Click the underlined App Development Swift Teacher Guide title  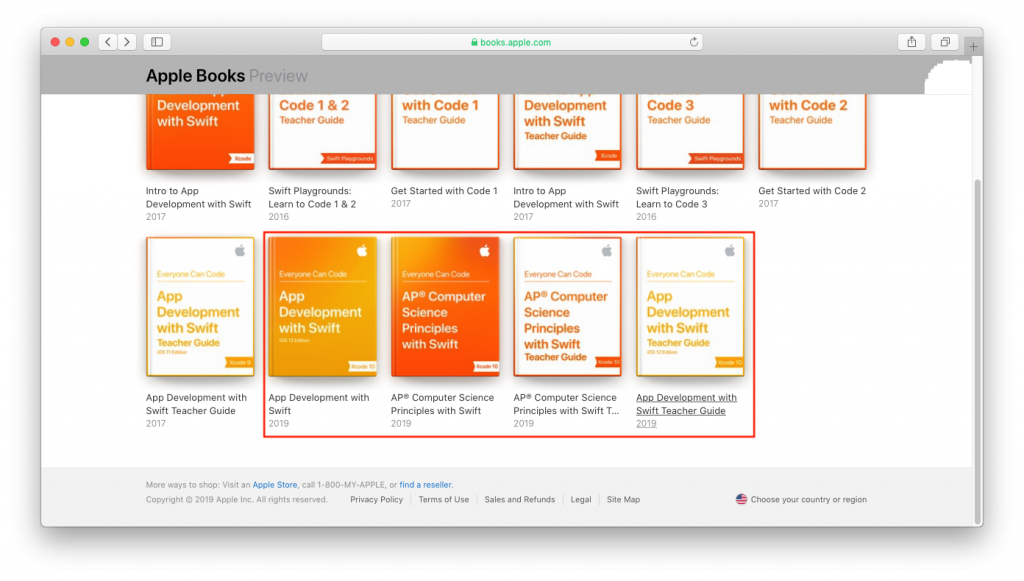click(x=686, y=404)
